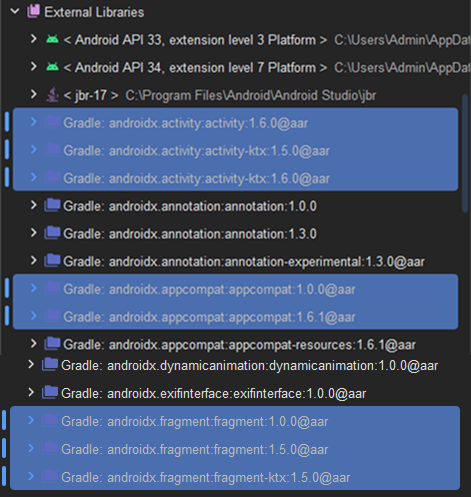This screenshot has height=497, width=471.
Task: Select Gradle: dynamicanimation:1.0.0@aar row
Action: tap(250, 366)
